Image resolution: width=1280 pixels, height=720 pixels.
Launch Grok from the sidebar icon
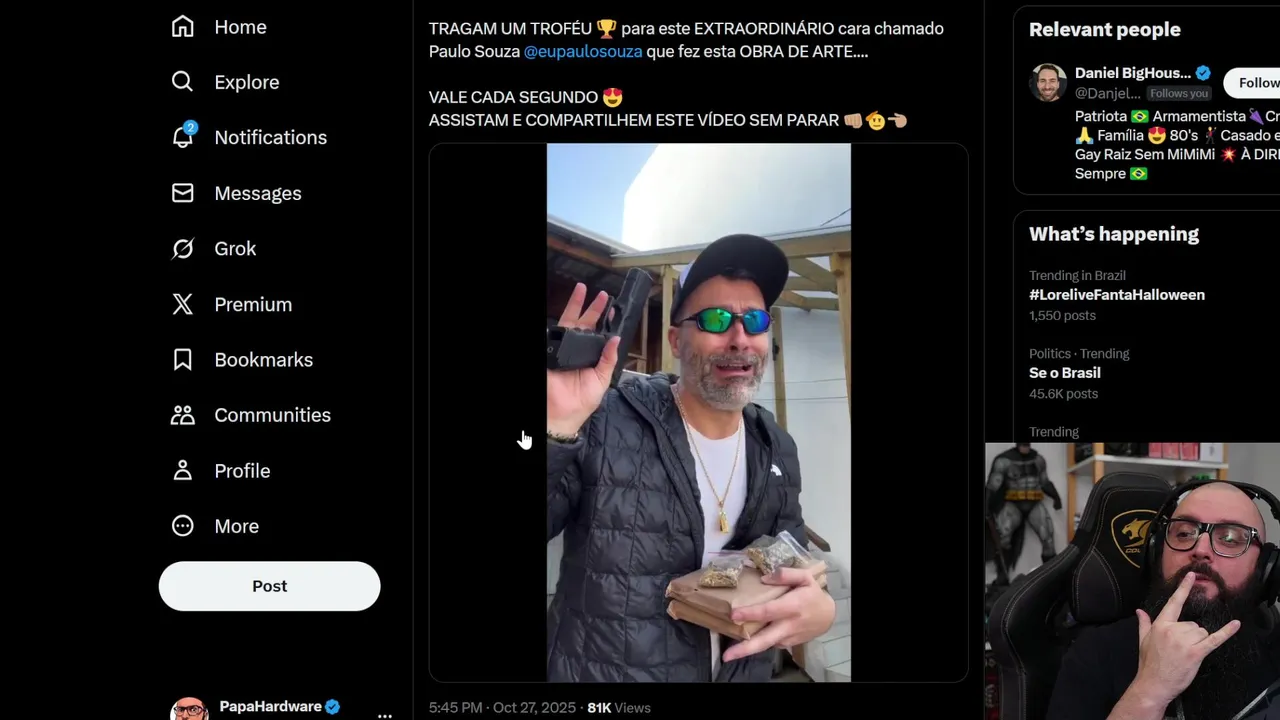click(182, 248)
